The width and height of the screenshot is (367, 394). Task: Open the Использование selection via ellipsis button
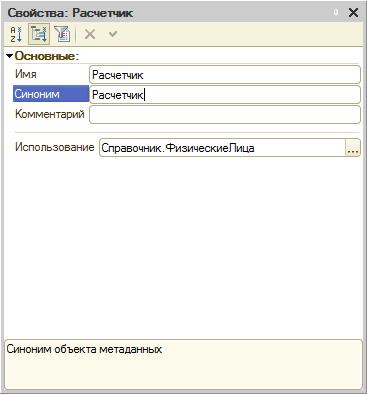click(353, 148)
